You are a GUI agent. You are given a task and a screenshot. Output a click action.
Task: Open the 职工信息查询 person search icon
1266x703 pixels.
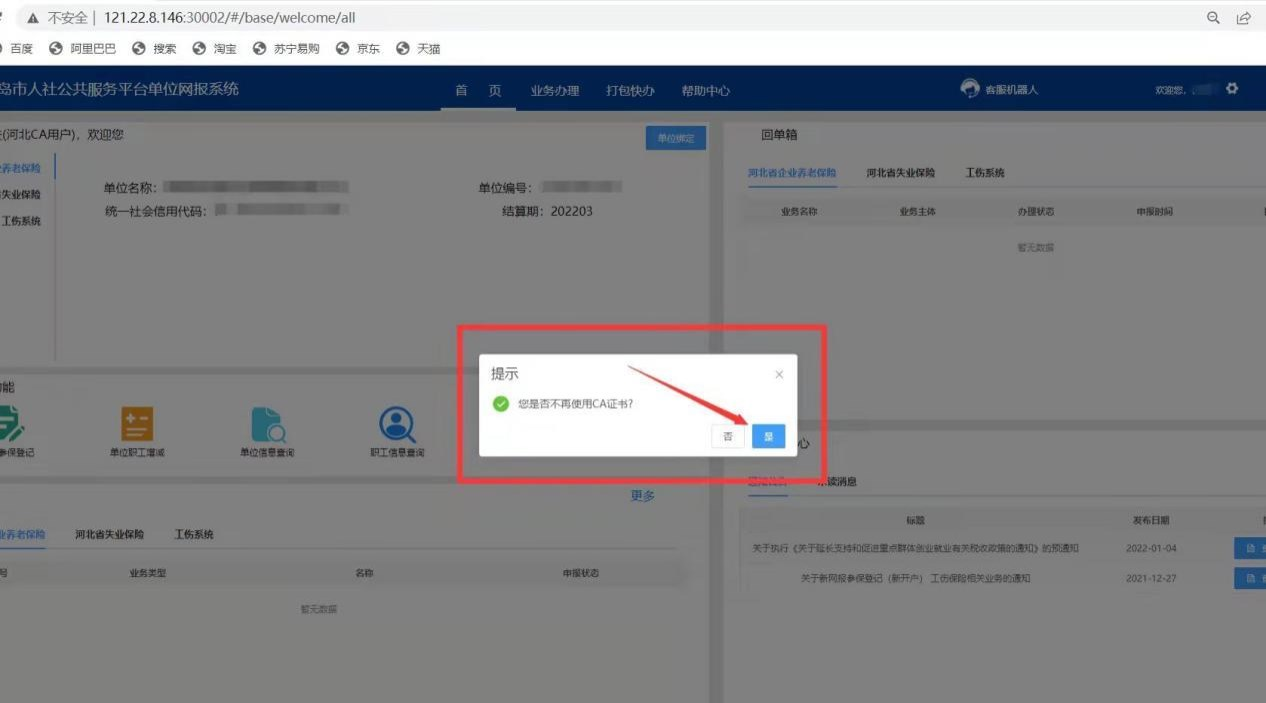coord(397,424)
